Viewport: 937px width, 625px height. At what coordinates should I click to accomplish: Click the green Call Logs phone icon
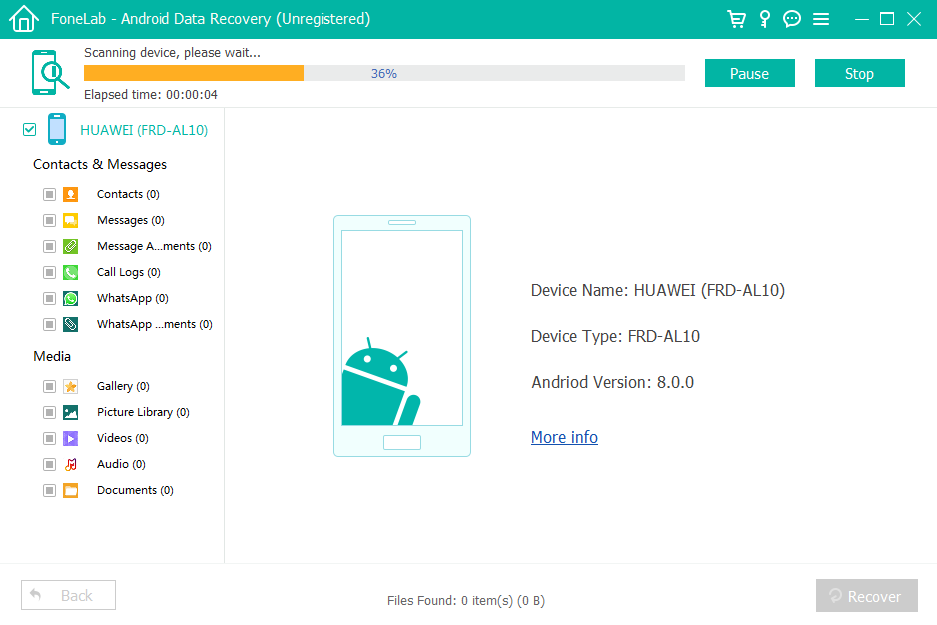71,272
